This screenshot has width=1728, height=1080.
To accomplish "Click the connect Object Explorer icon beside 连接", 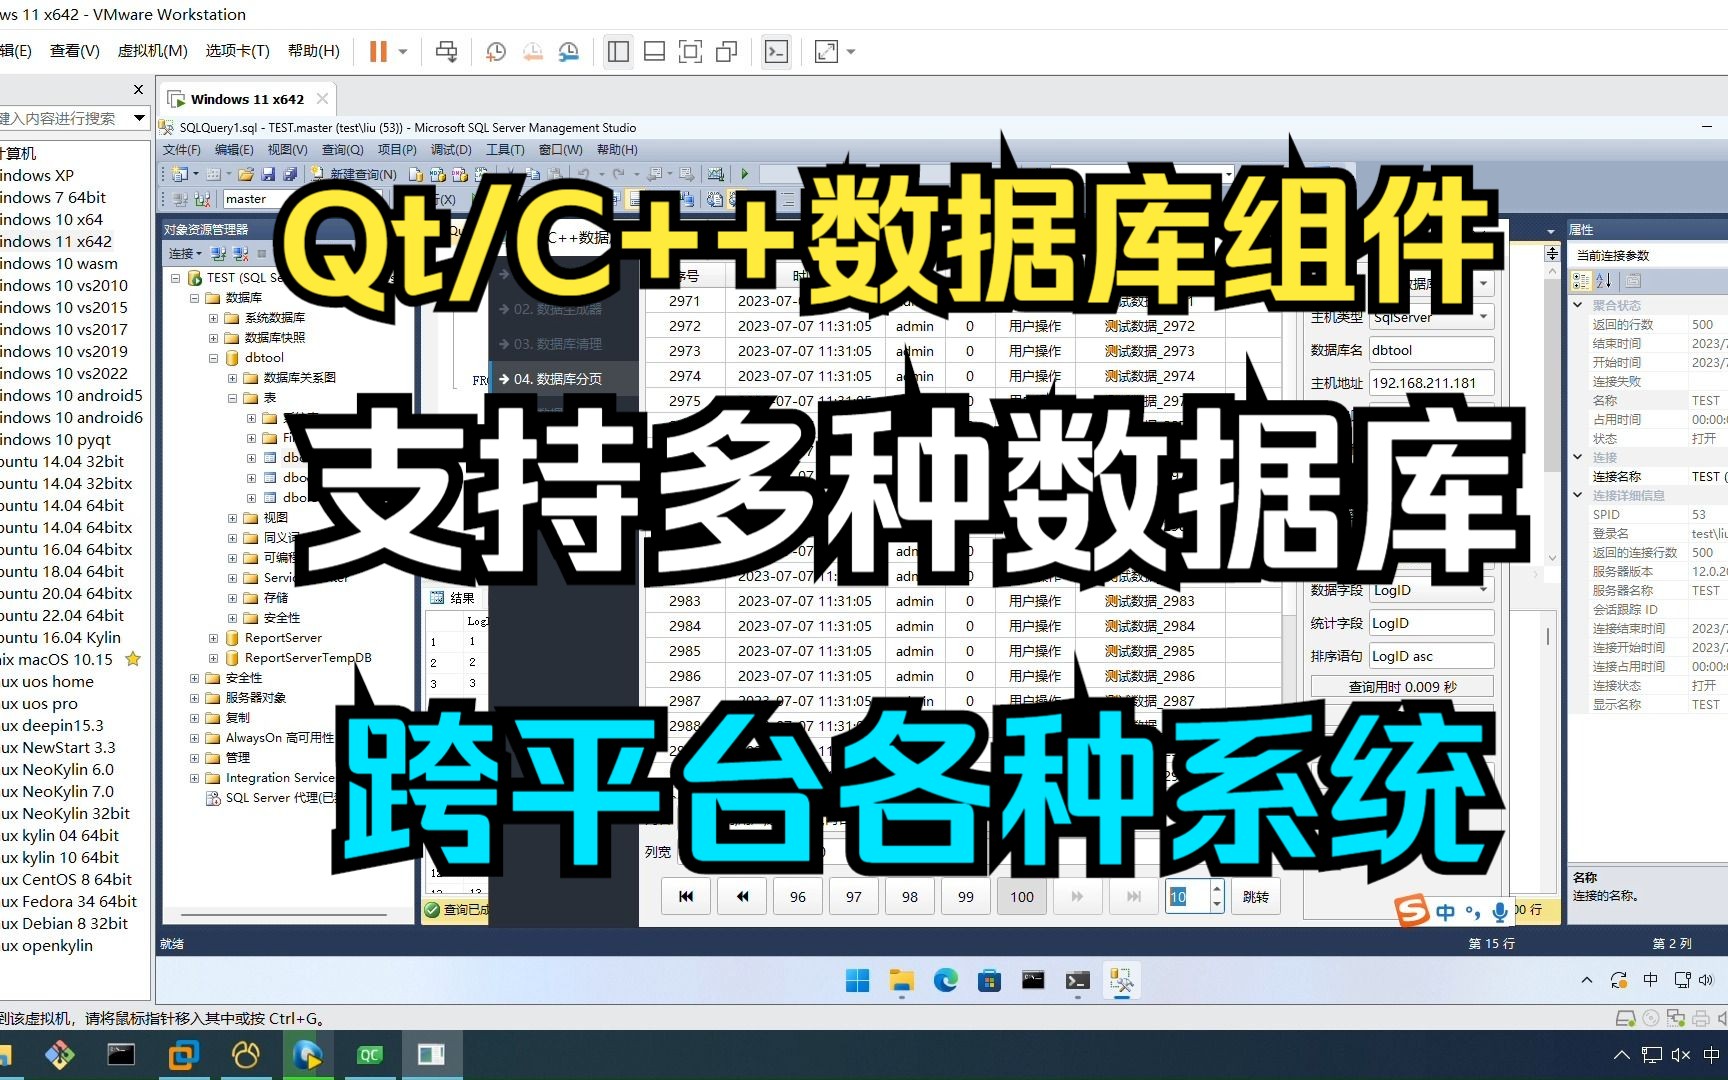I will (219, 254).
